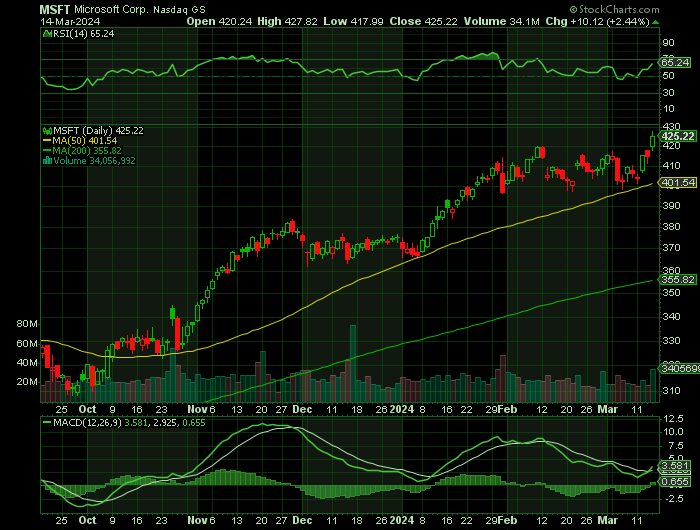Click the 20M volume axis label
Screen dimensions: 700x530
[x=27, y=382]
